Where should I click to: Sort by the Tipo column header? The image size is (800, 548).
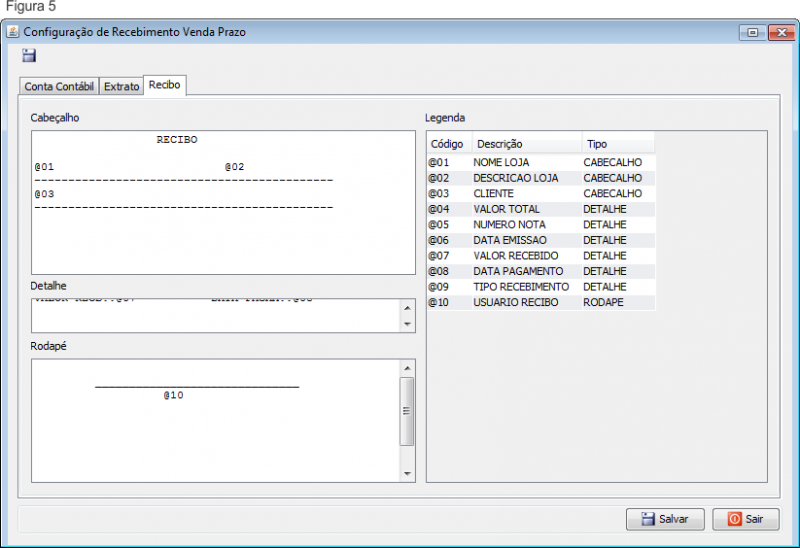pyautogui.click(x=618, y=144)
